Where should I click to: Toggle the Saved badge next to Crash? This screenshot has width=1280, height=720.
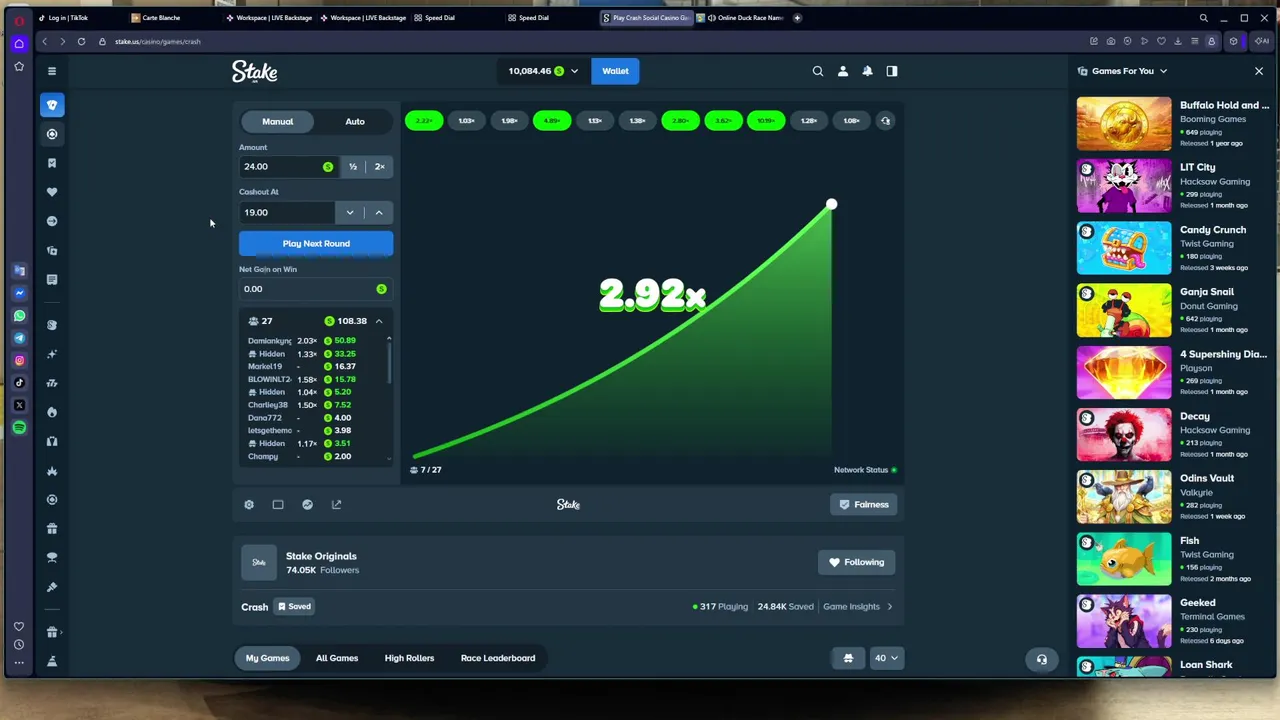tap(294, 607)
